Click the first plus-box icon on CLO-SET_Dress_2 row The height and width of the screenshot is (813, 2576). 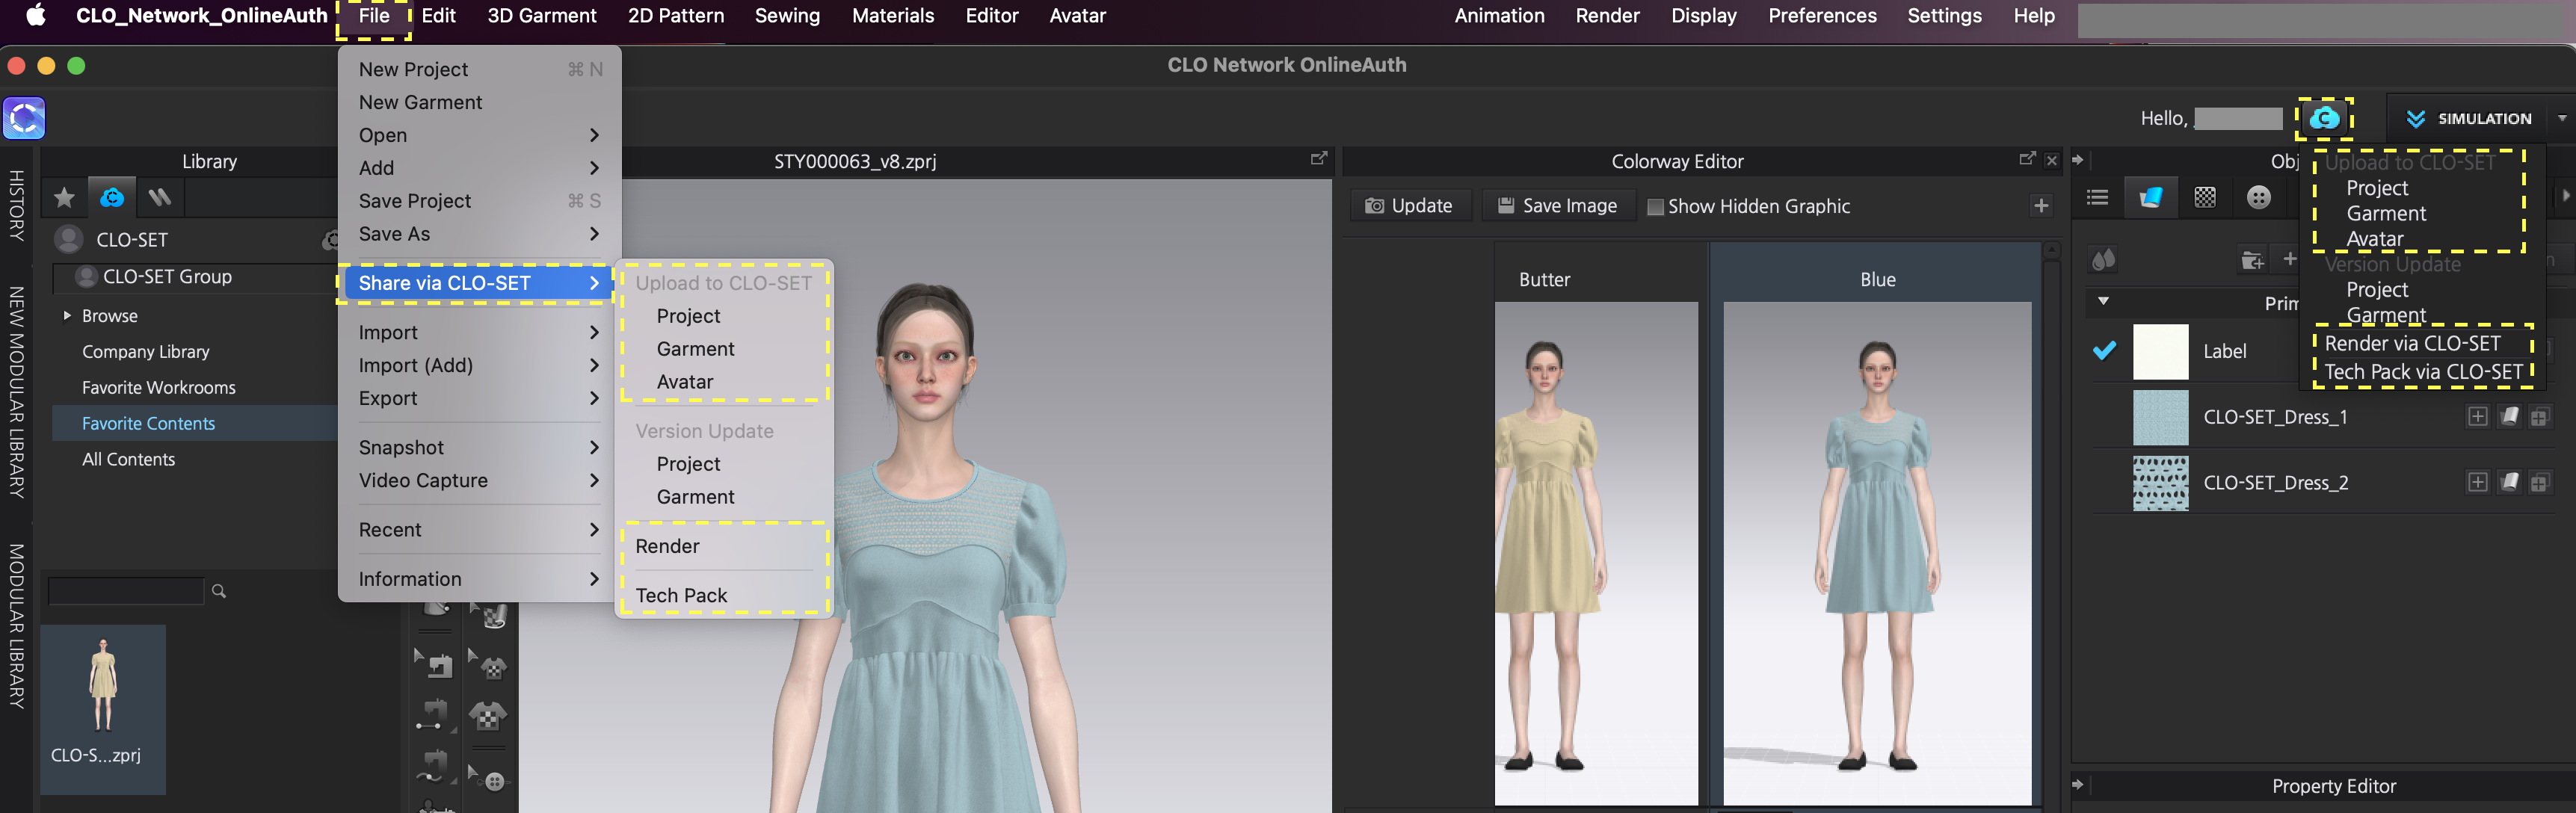(x=2477, y=483)
